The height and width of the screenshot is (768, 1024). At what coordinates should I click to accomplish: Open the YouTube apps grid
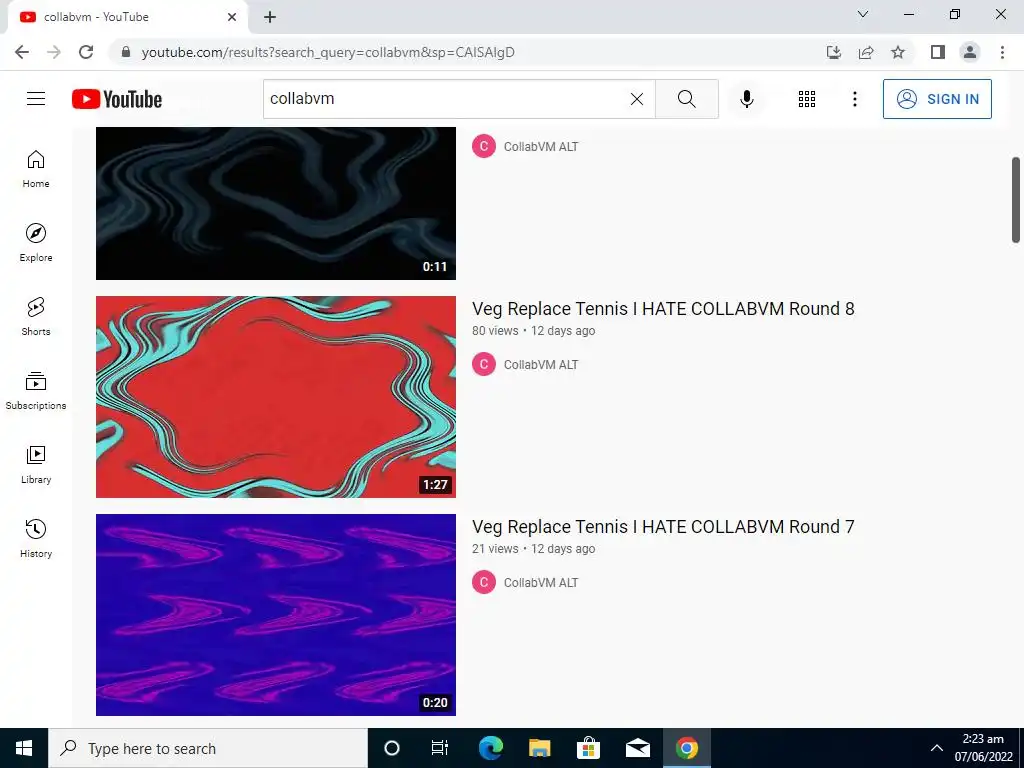tap(807, 99)
